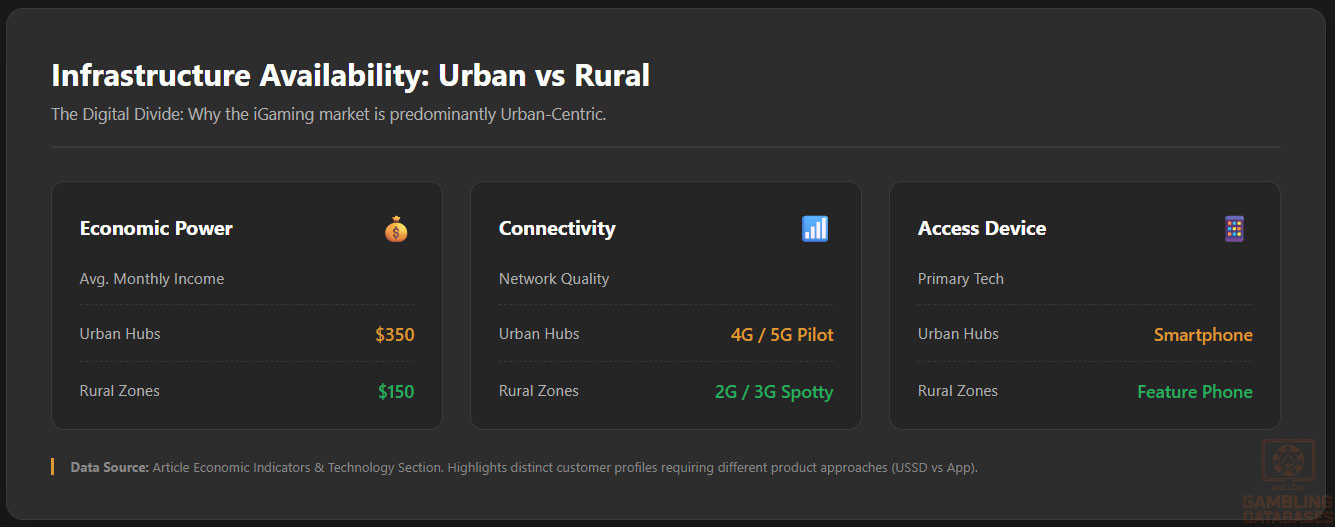Click the Avg. Monthly Income label

tap(152, 279)
